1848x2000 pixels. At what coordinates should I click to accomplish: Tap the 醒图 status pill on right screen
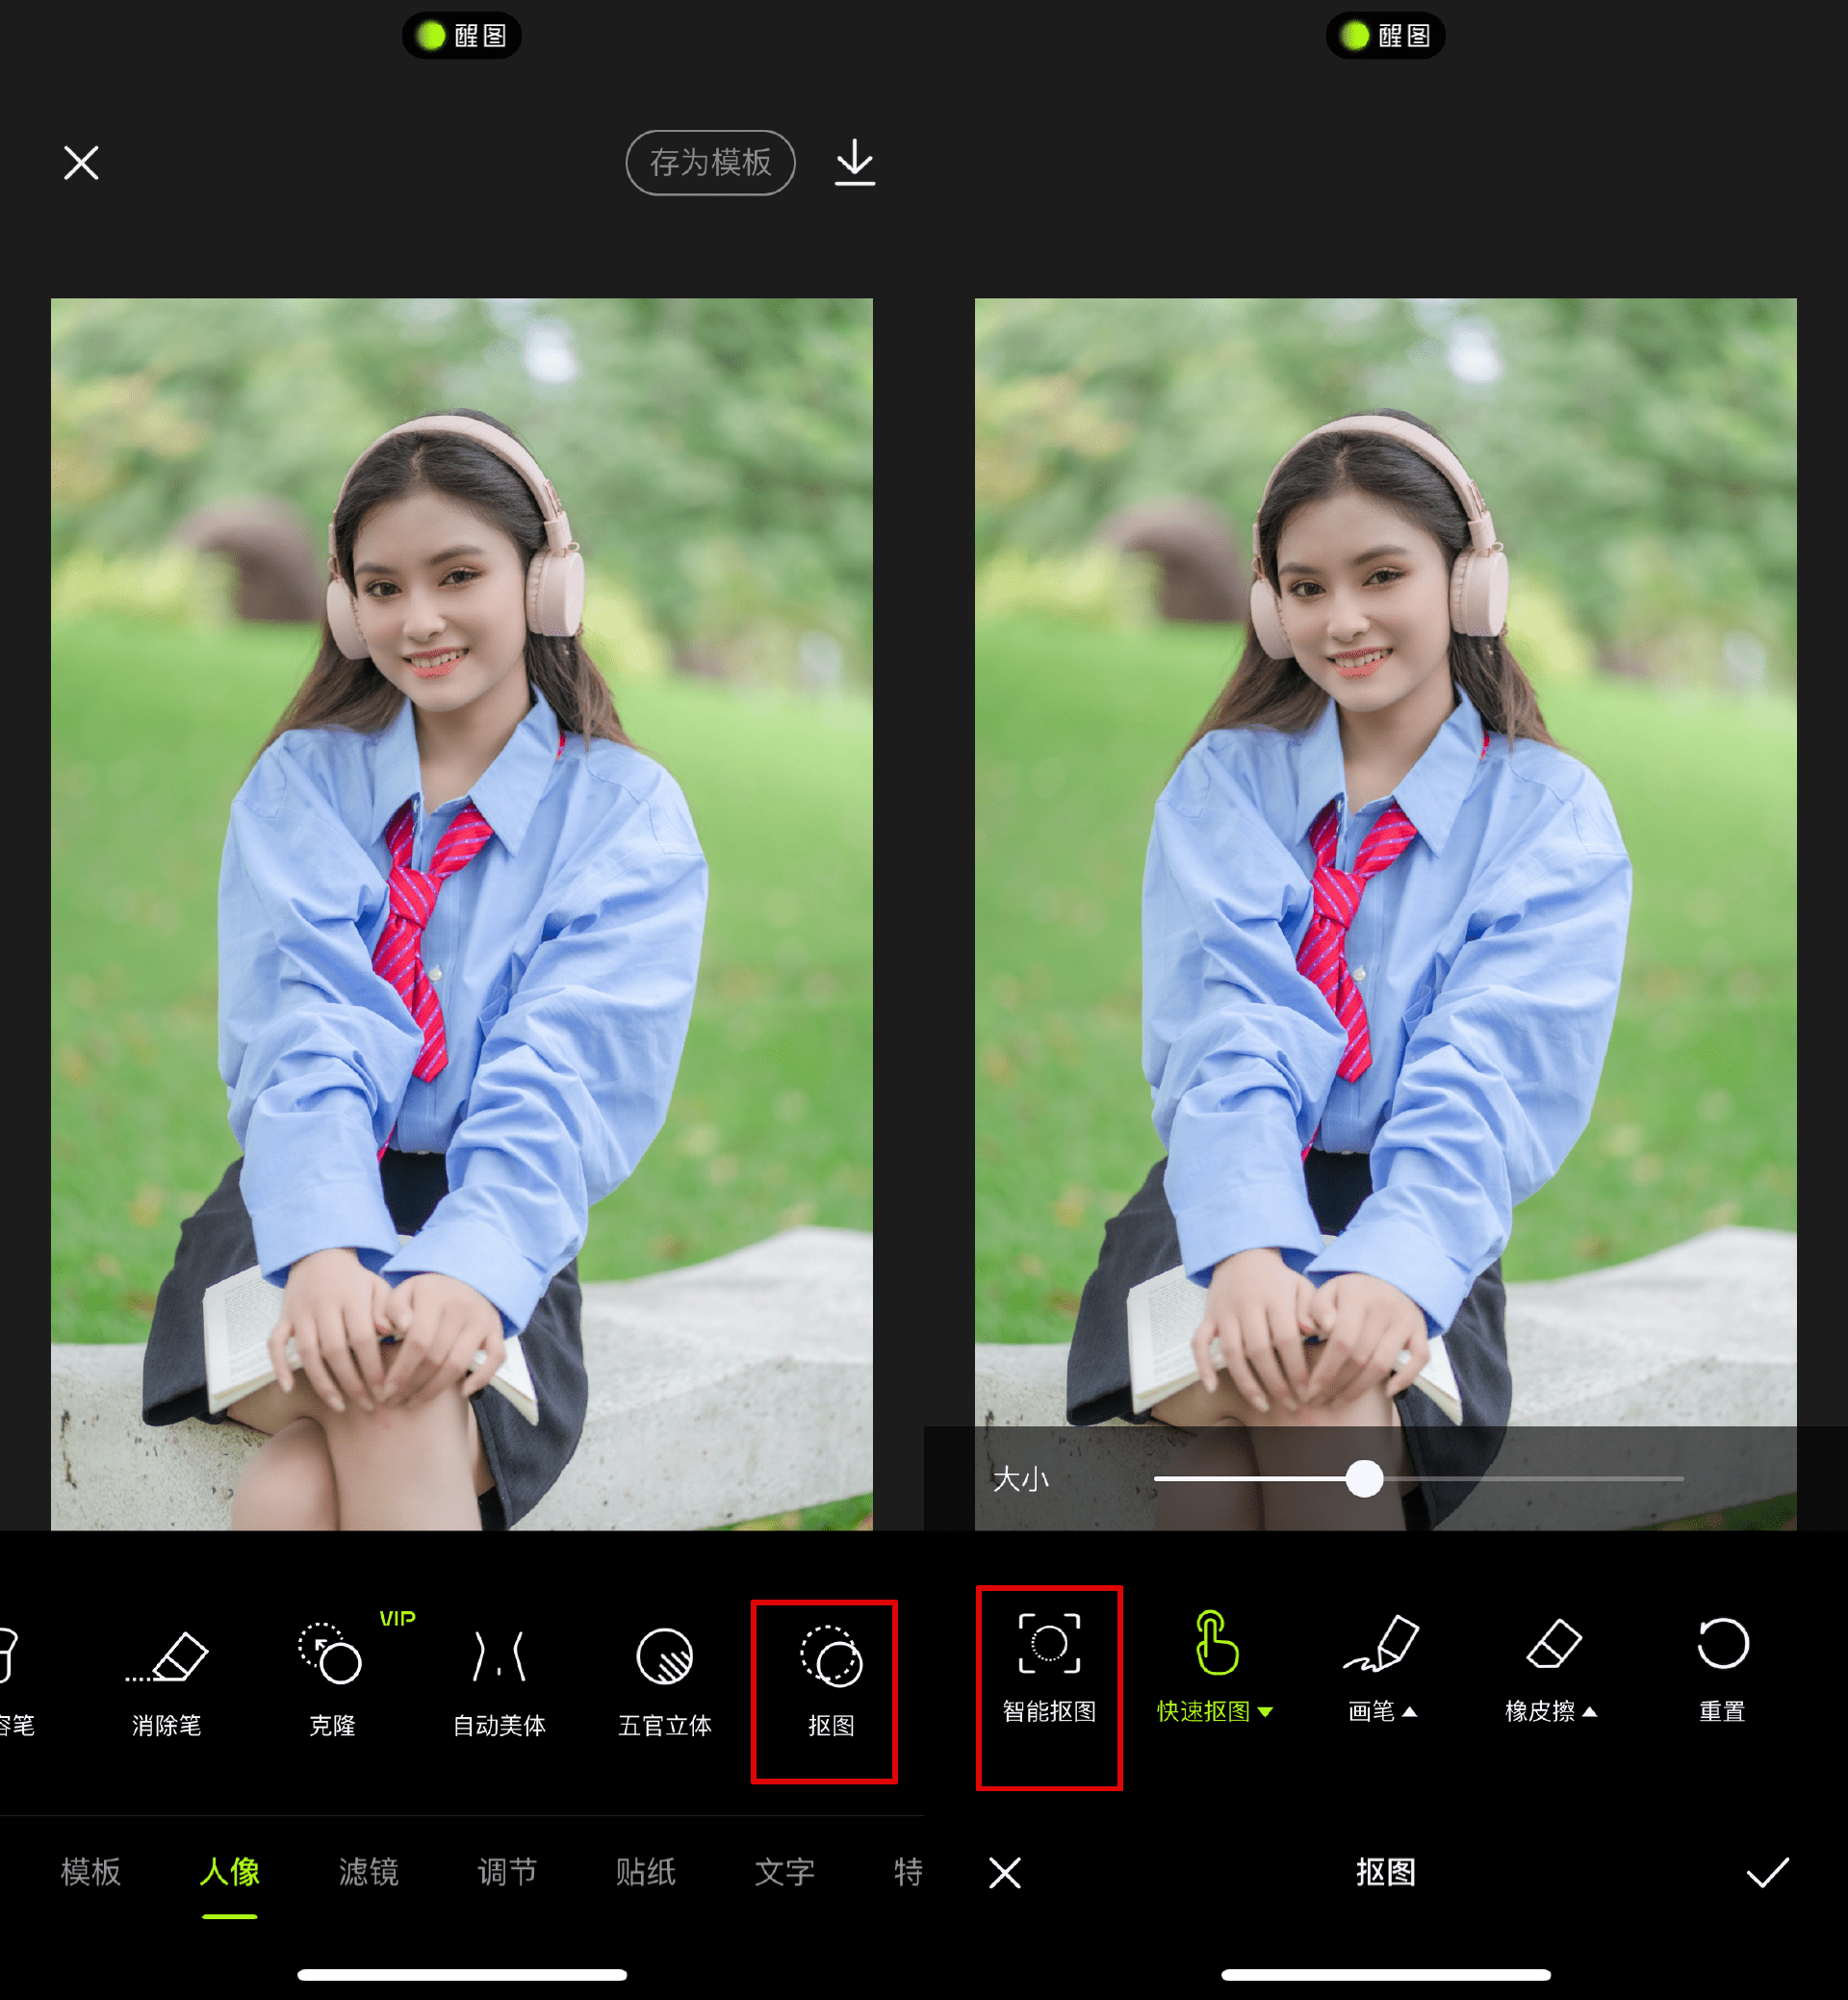(1385, 36)
